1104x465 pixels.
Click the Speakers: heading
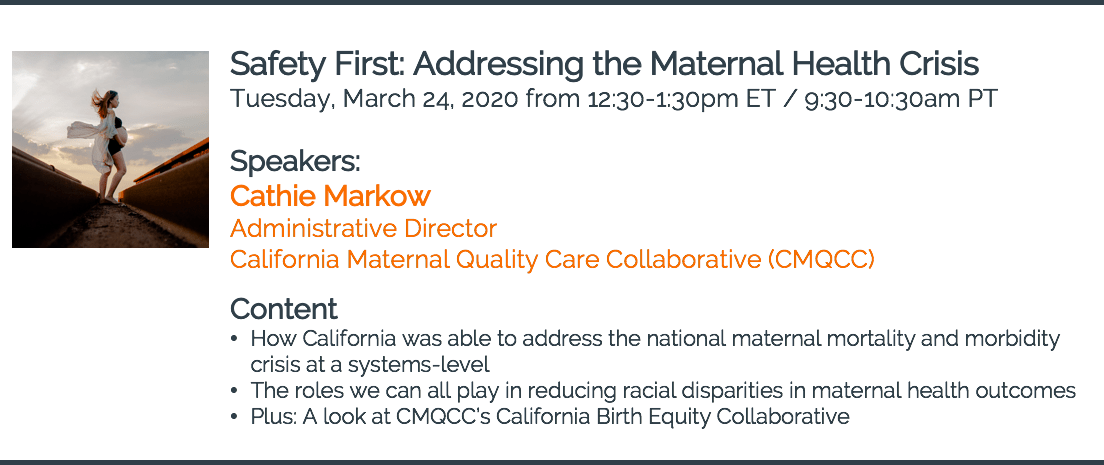point(295,161)
